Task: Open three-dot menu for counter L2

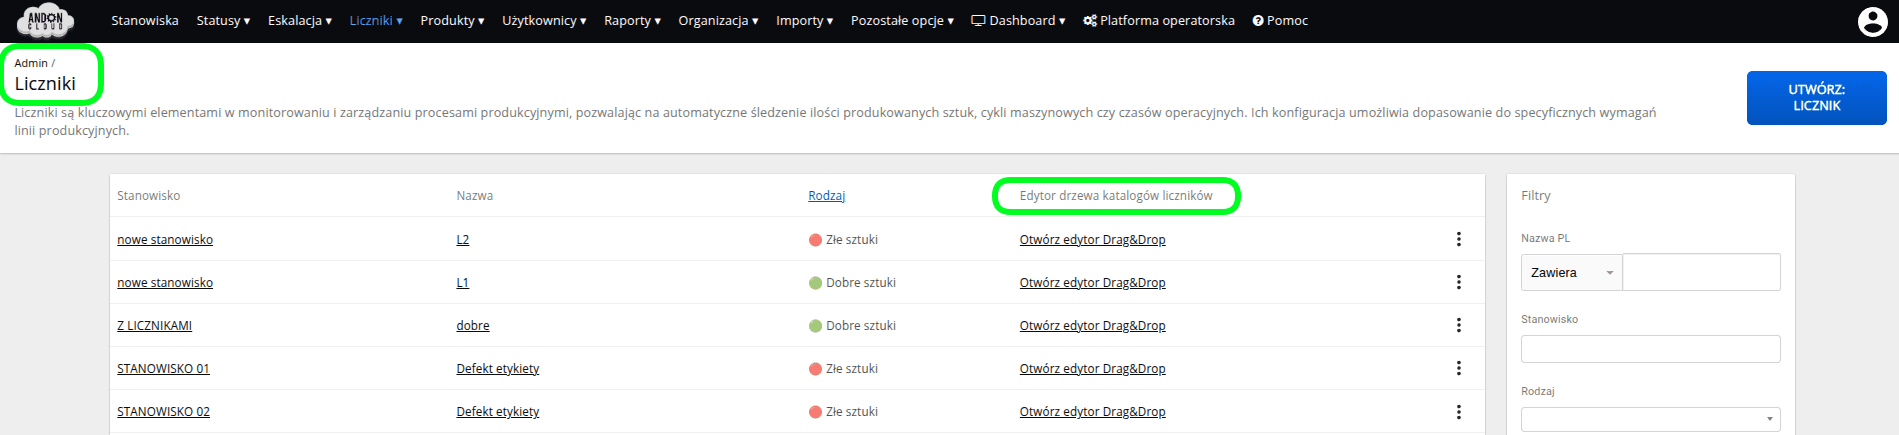Action: (1458, 239)
